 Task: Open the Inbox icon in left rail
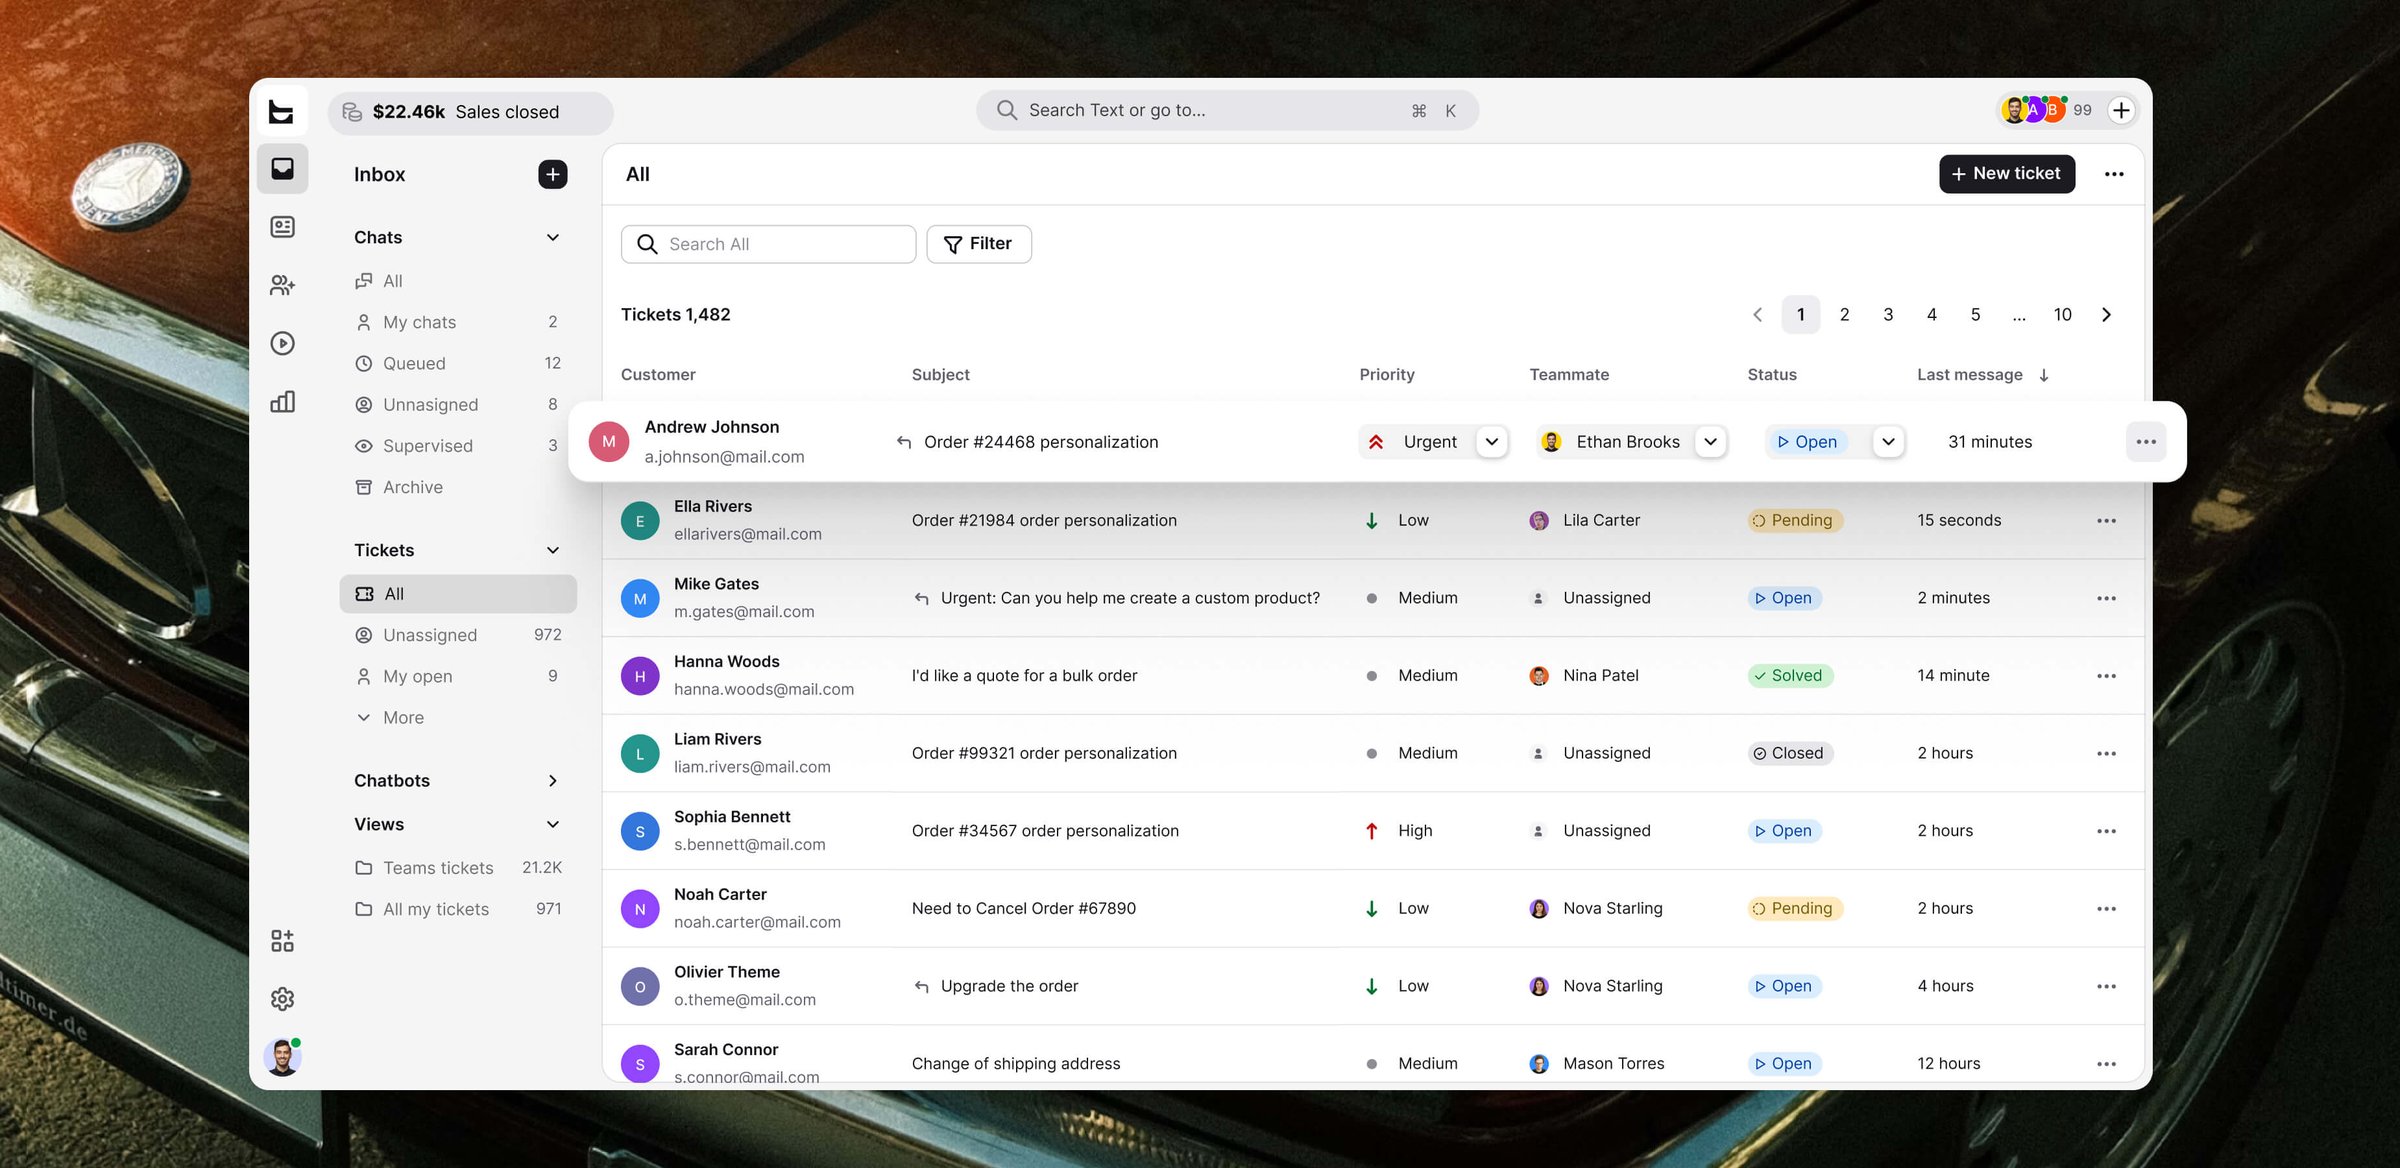click(x=283, y=169)
